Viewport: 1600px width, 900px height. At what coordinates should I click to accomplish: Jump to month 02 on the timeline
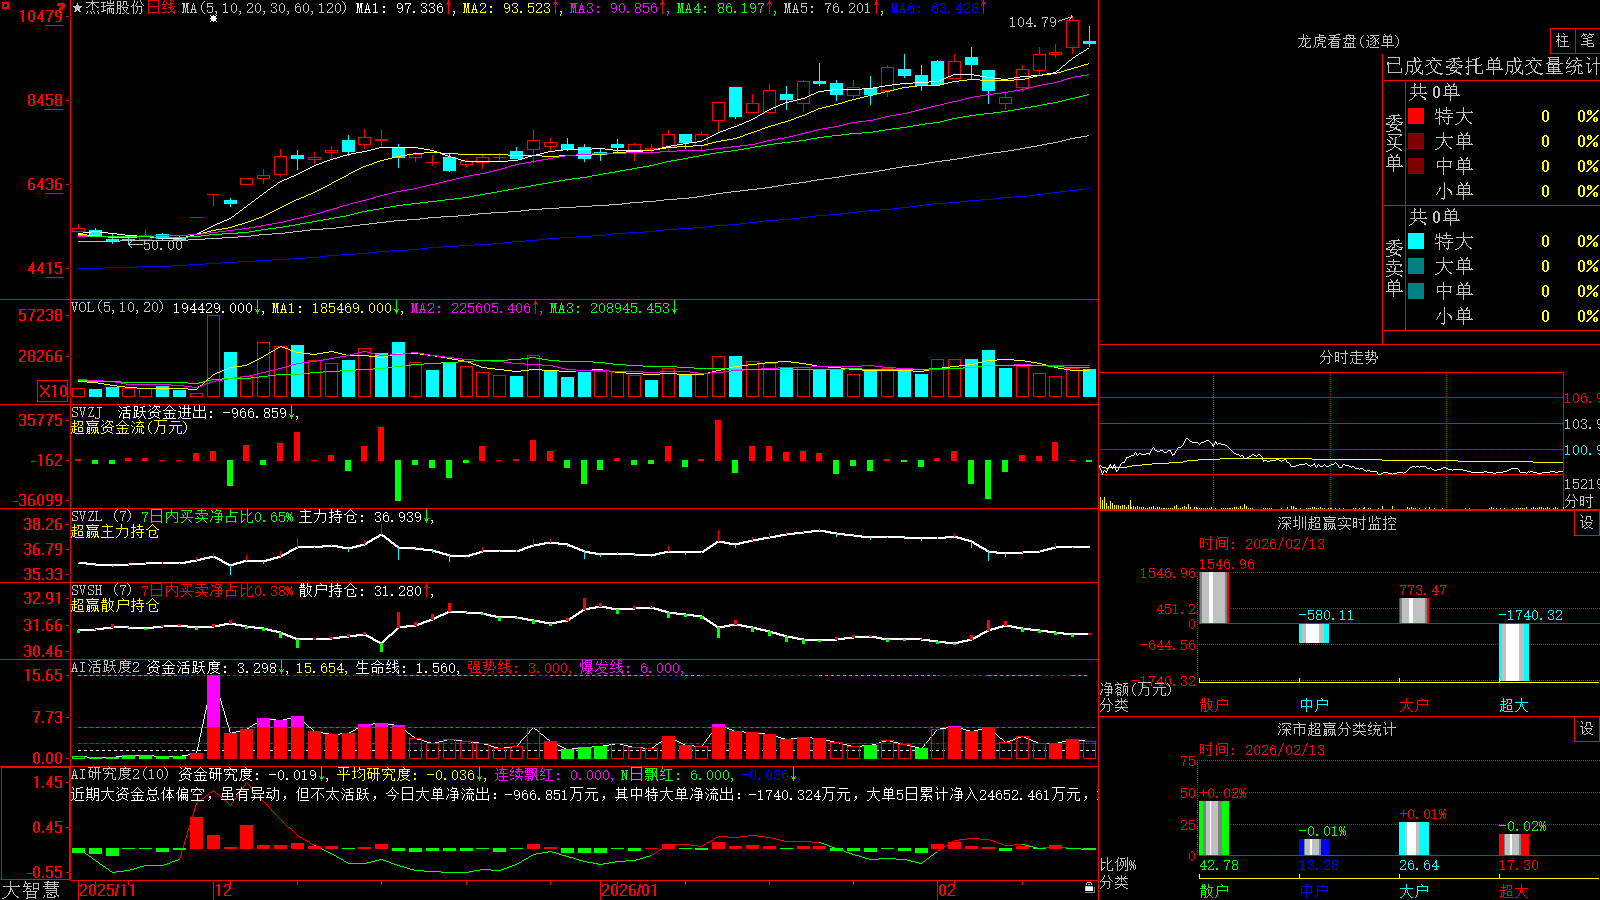pos(947,890)
